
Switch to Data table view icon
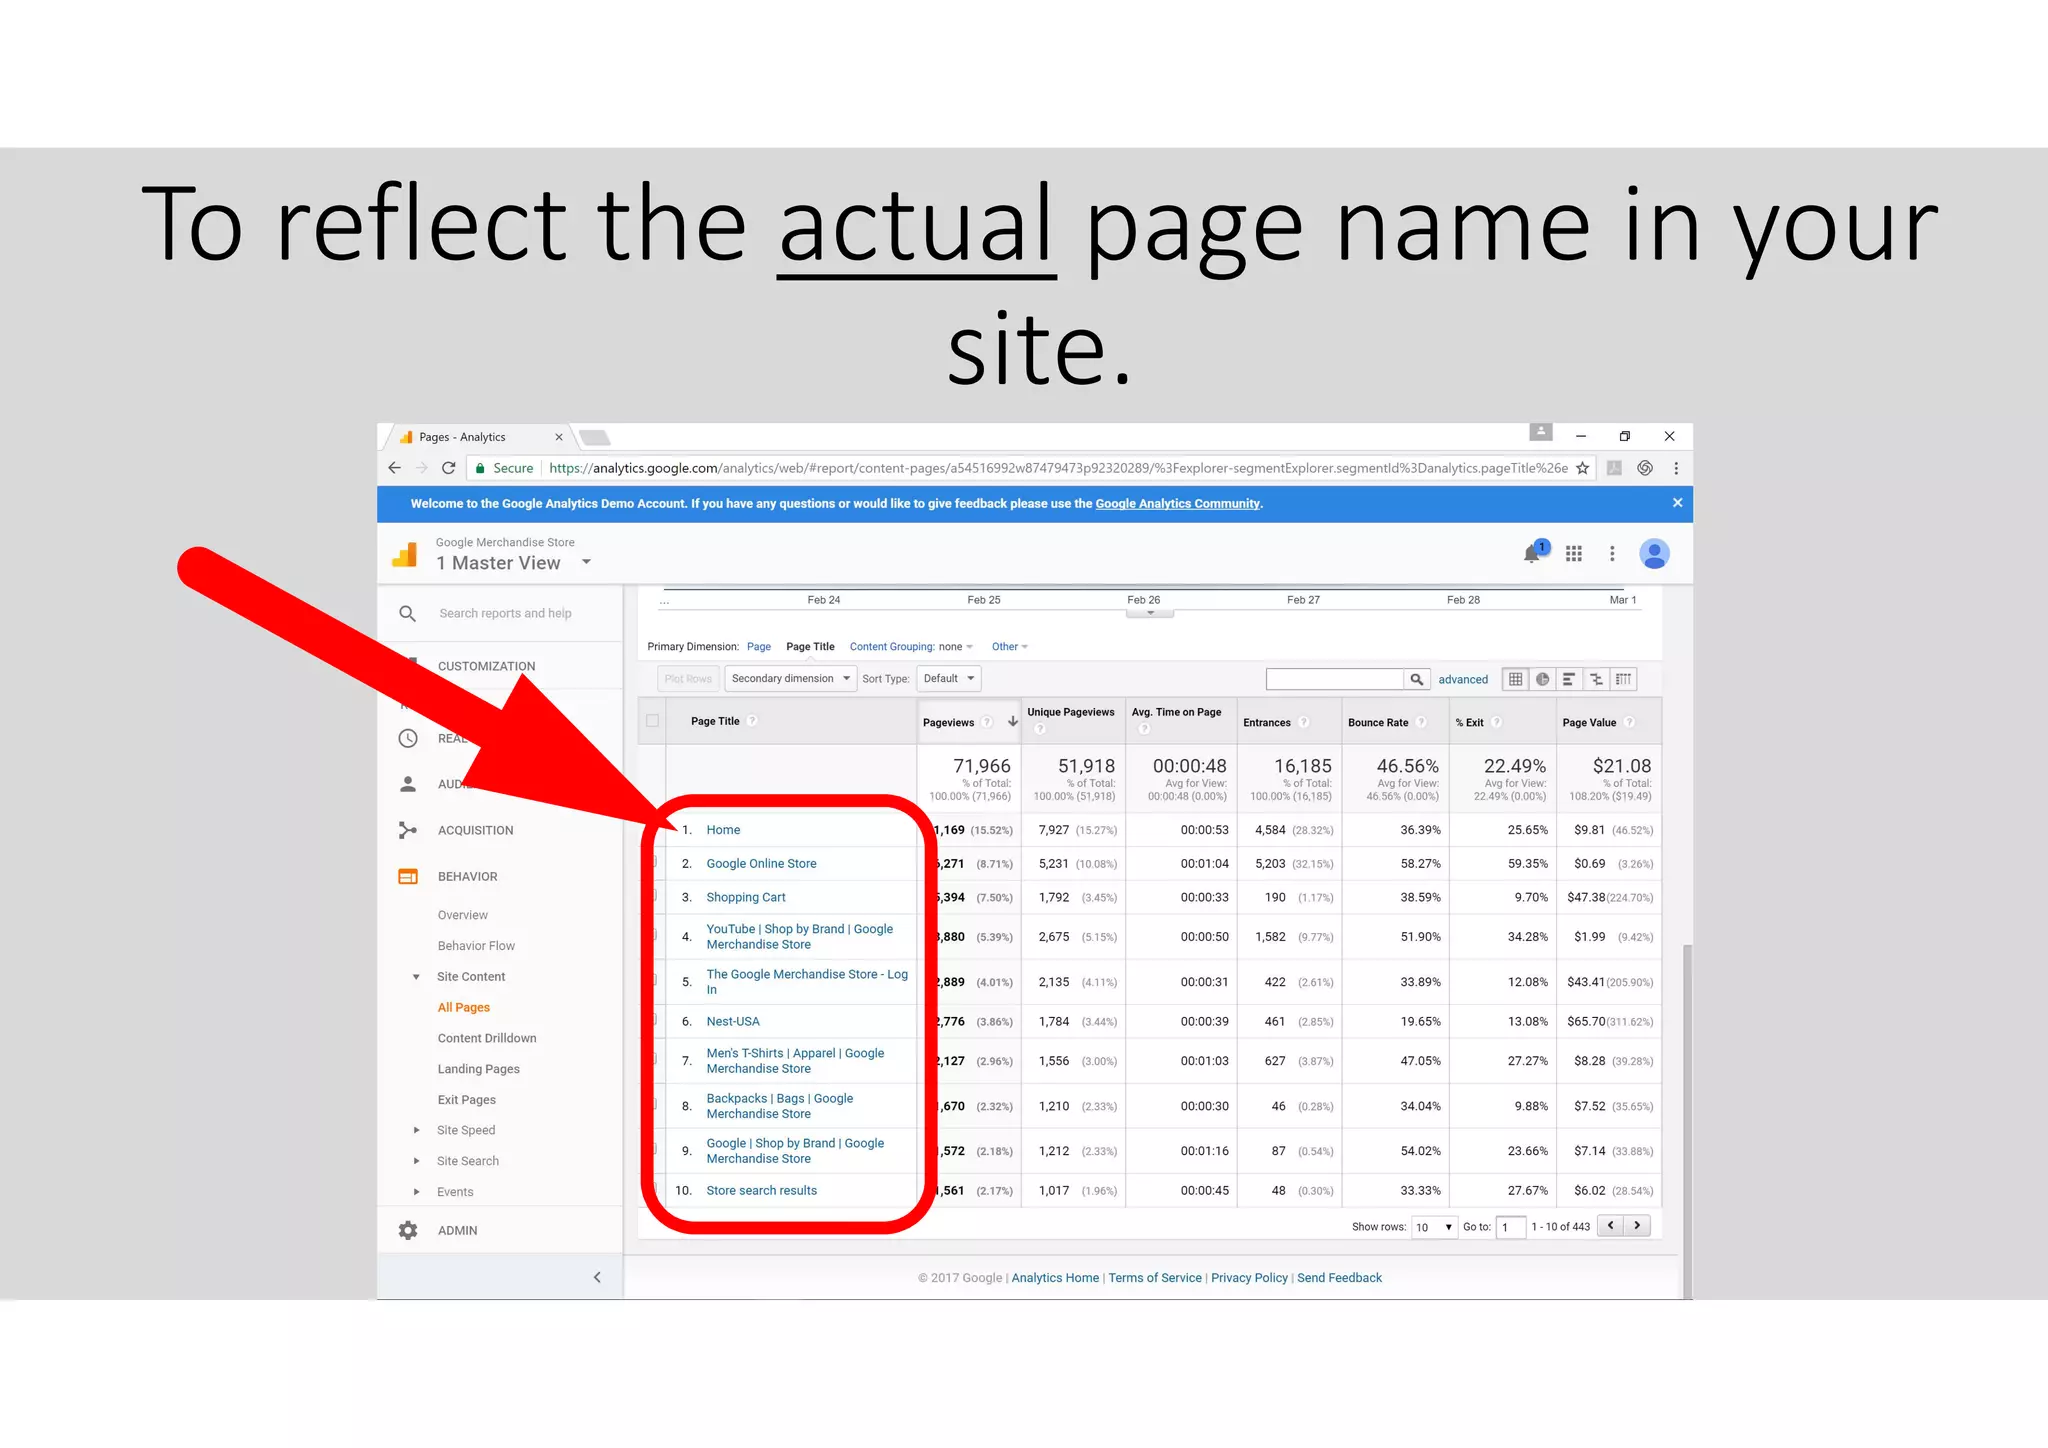pos(1516,679)
